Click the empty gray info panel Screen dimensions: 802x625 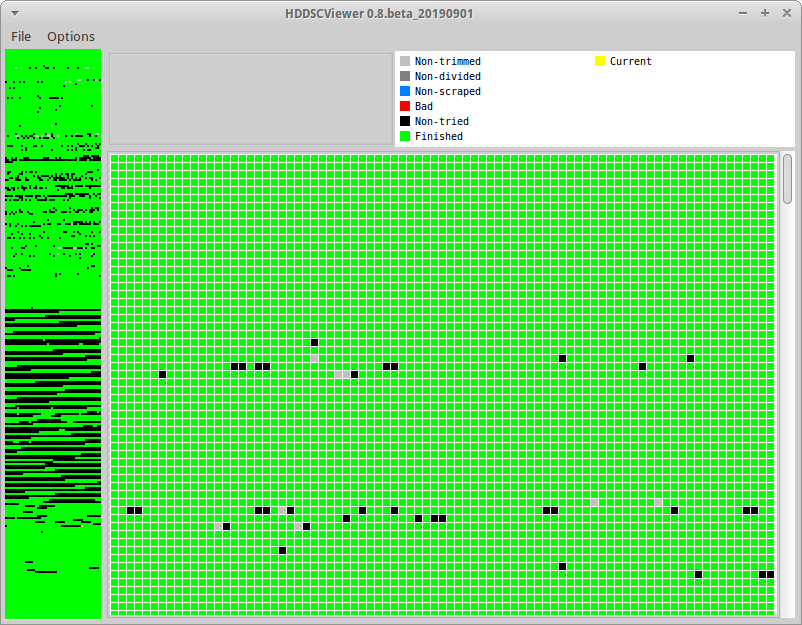tap(251, 99)
